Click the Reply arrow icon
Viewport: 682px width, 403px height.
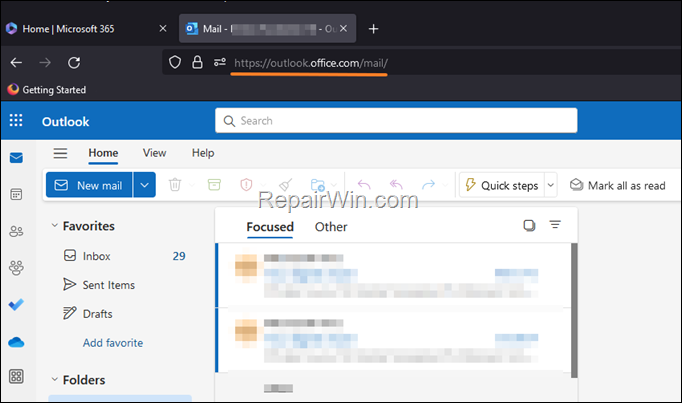(364, 185)
